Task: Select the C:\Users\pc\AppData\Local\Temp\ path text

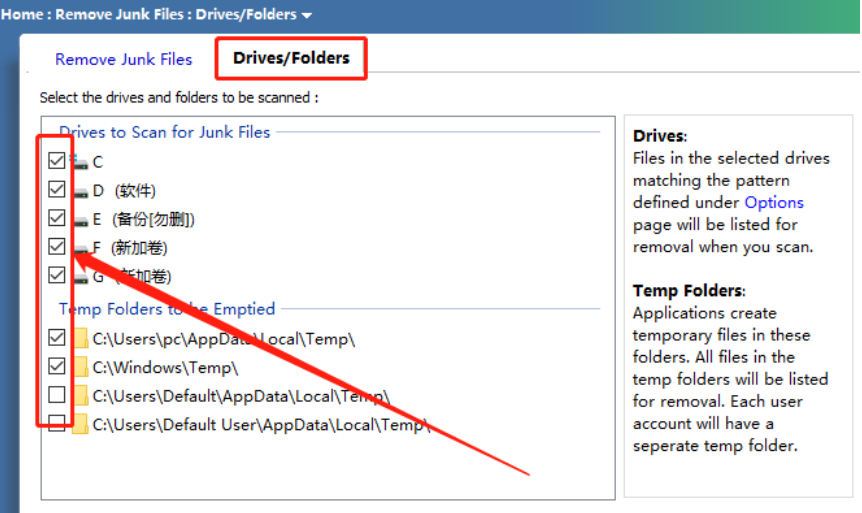Action: pos(224,339)
